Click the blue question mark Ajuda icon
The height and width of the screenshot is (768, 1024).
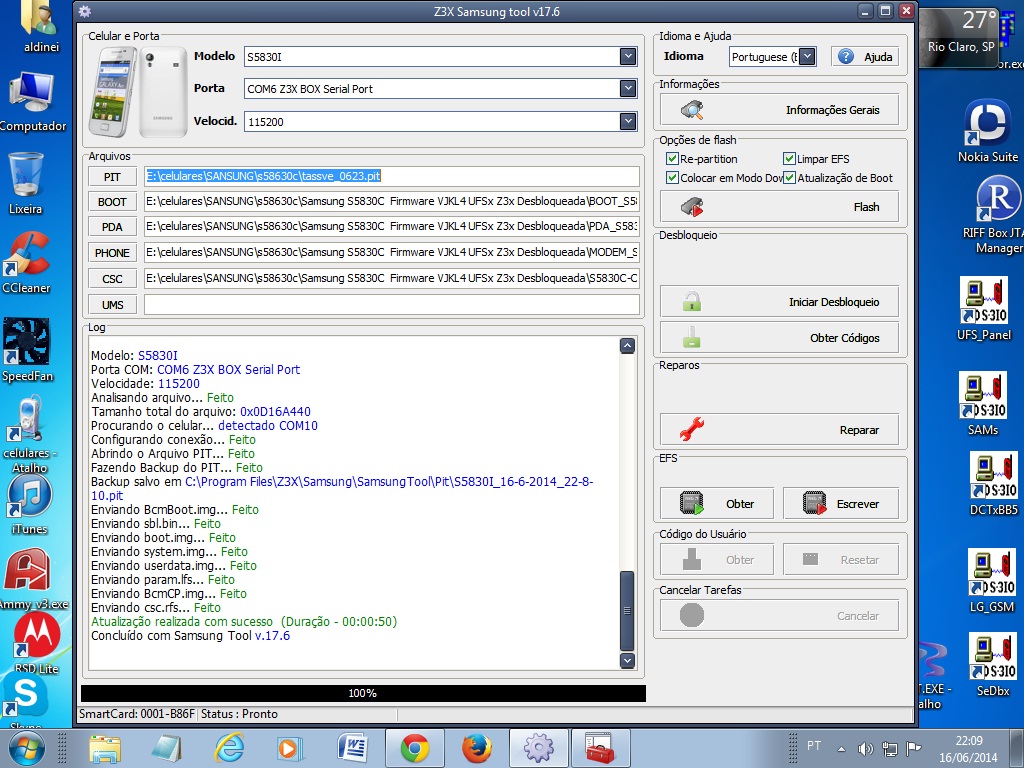pos(846,57)
